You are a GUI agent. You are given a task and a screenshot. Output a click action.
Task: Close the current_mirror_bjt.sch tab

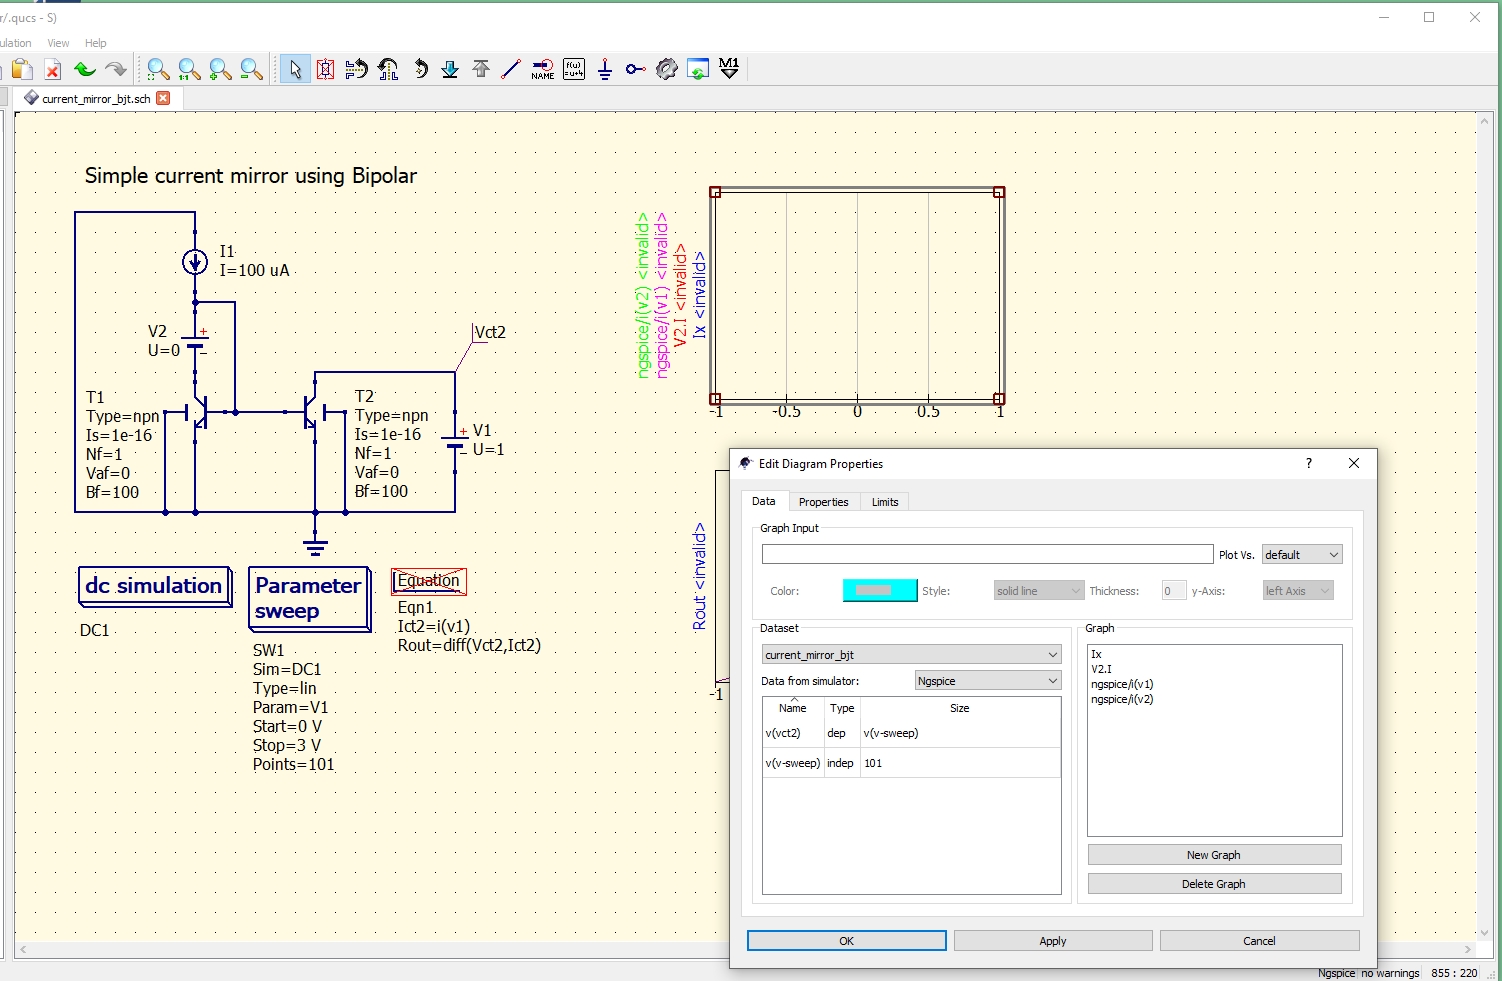tap(163, 98)
